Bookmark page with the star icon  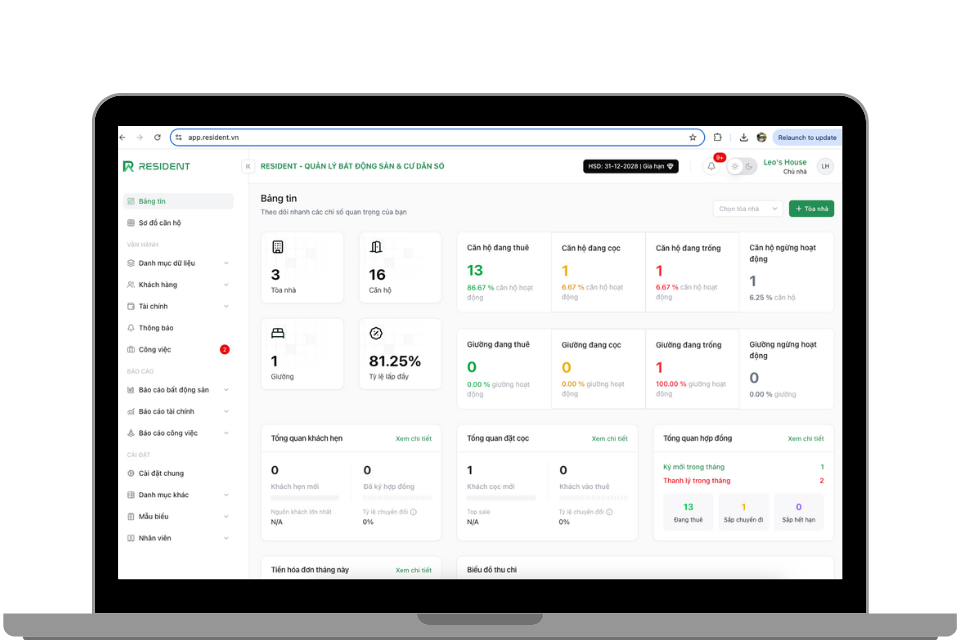coord(692,137)
